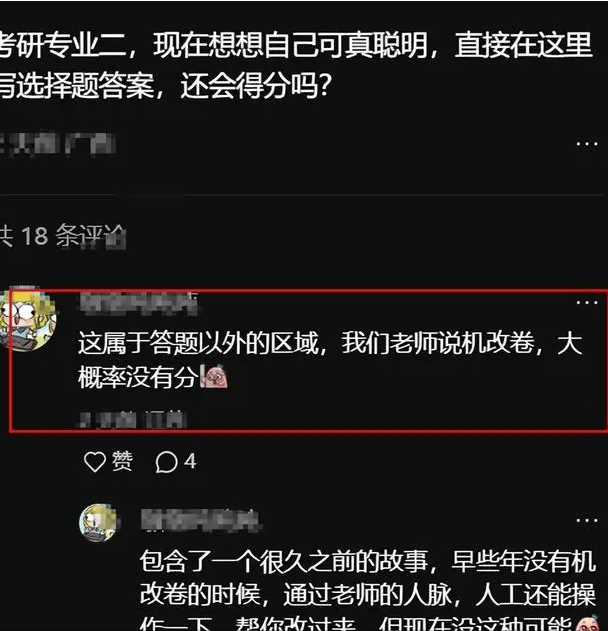Open the blurred username on the first comment

138,303
